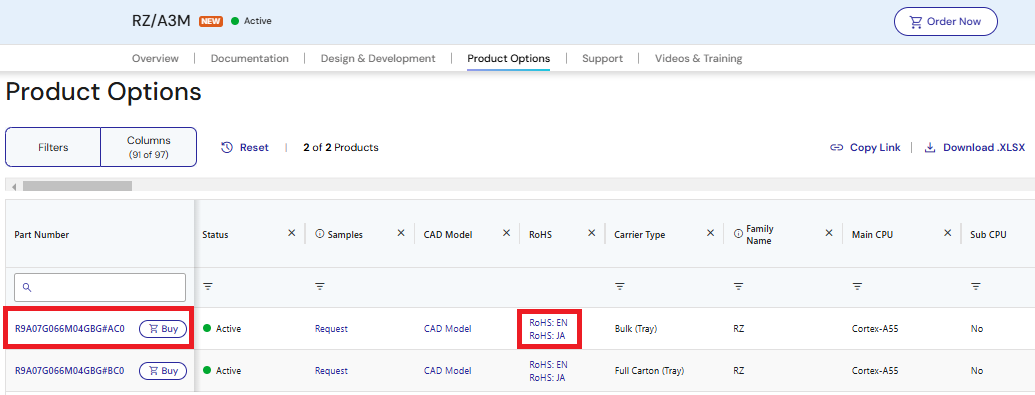
Task: Click Cortex-A55 in the Bulk (Tray) row
Action: [x=874, y=328]
